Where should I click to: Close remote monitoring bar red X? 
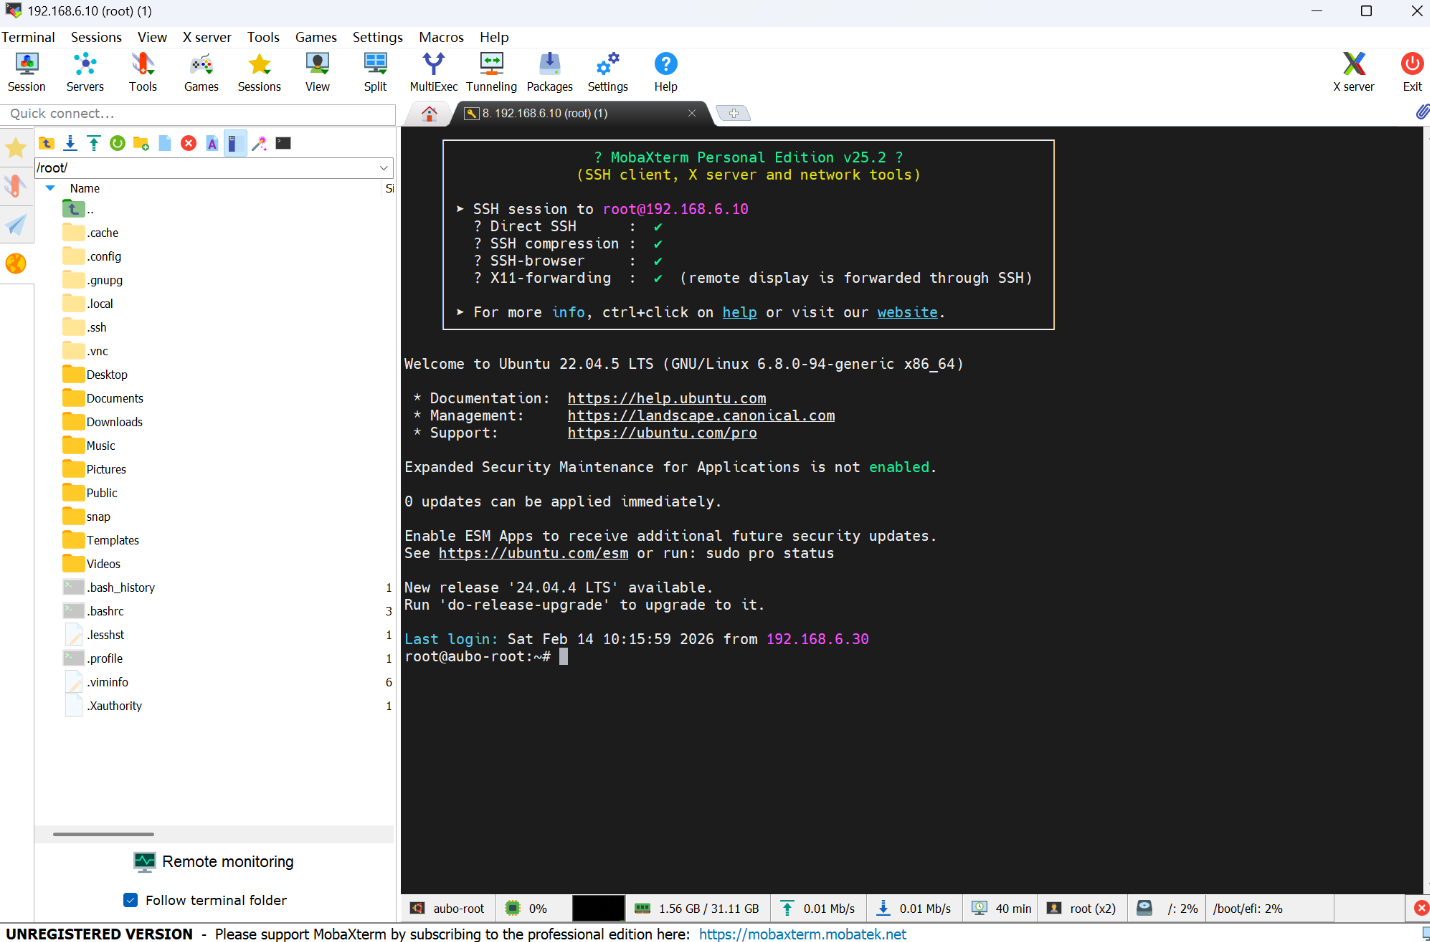[1421, 908]
